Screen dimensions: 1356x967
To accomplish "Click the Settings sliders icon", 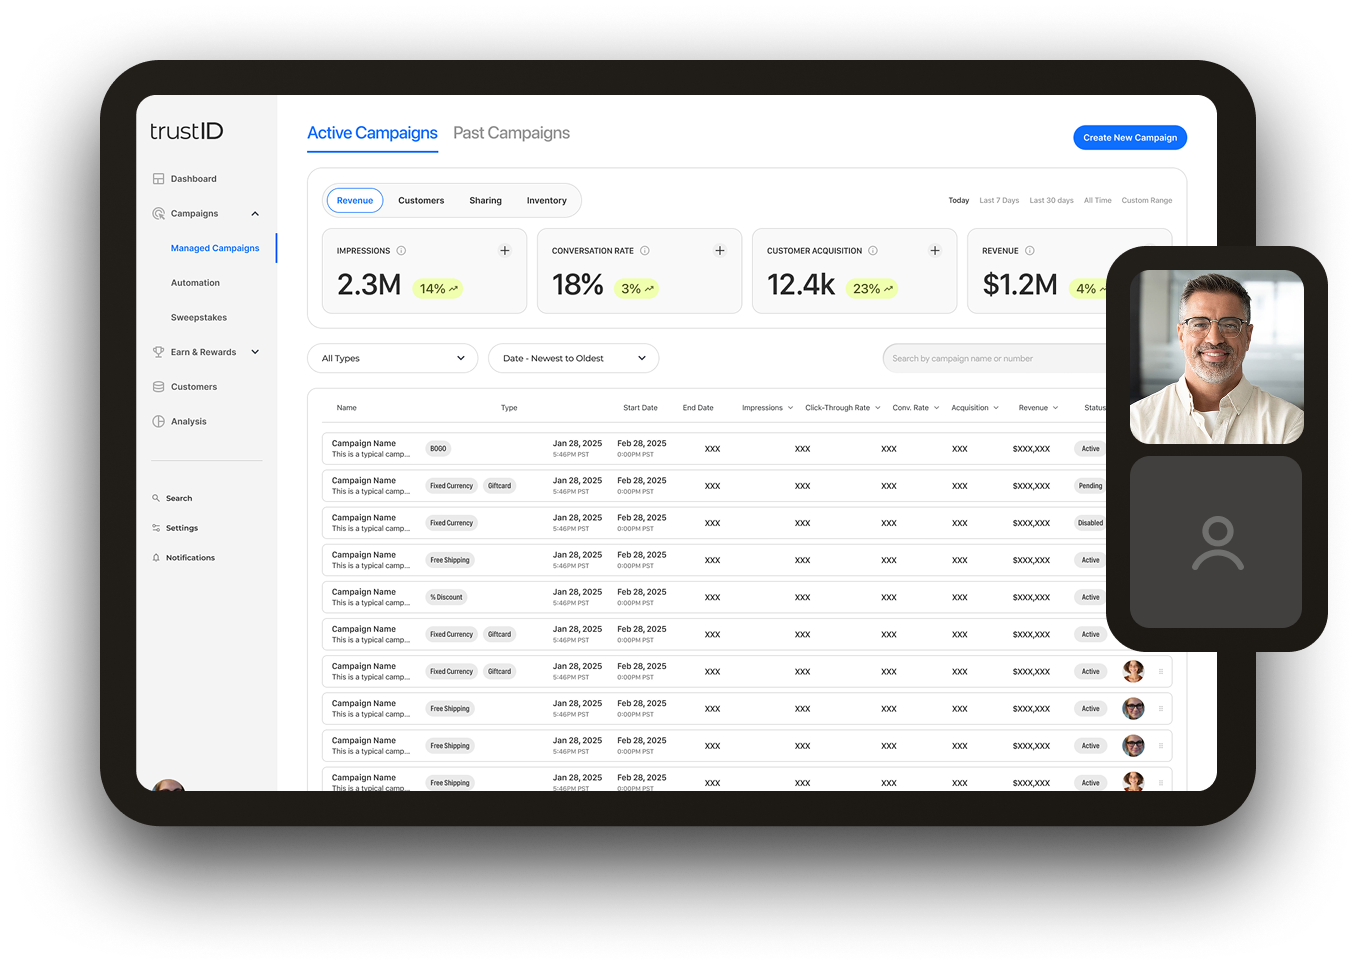I will coord(156,528).
